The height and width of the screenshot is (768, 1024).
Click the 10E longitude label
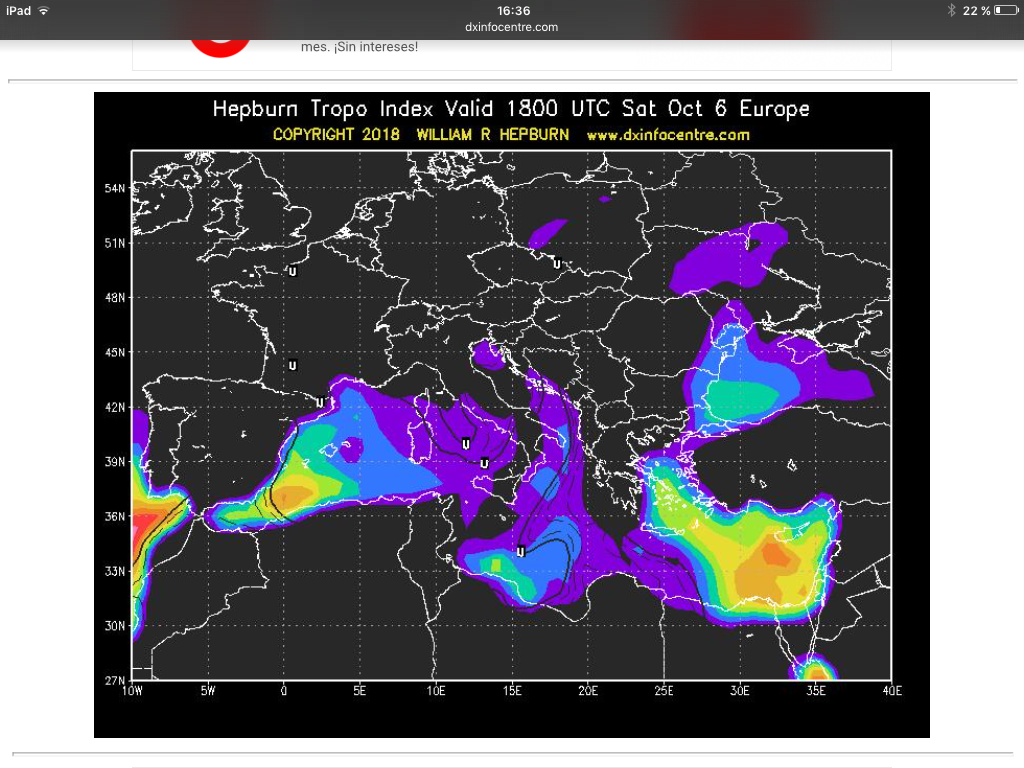coord(436,691)
